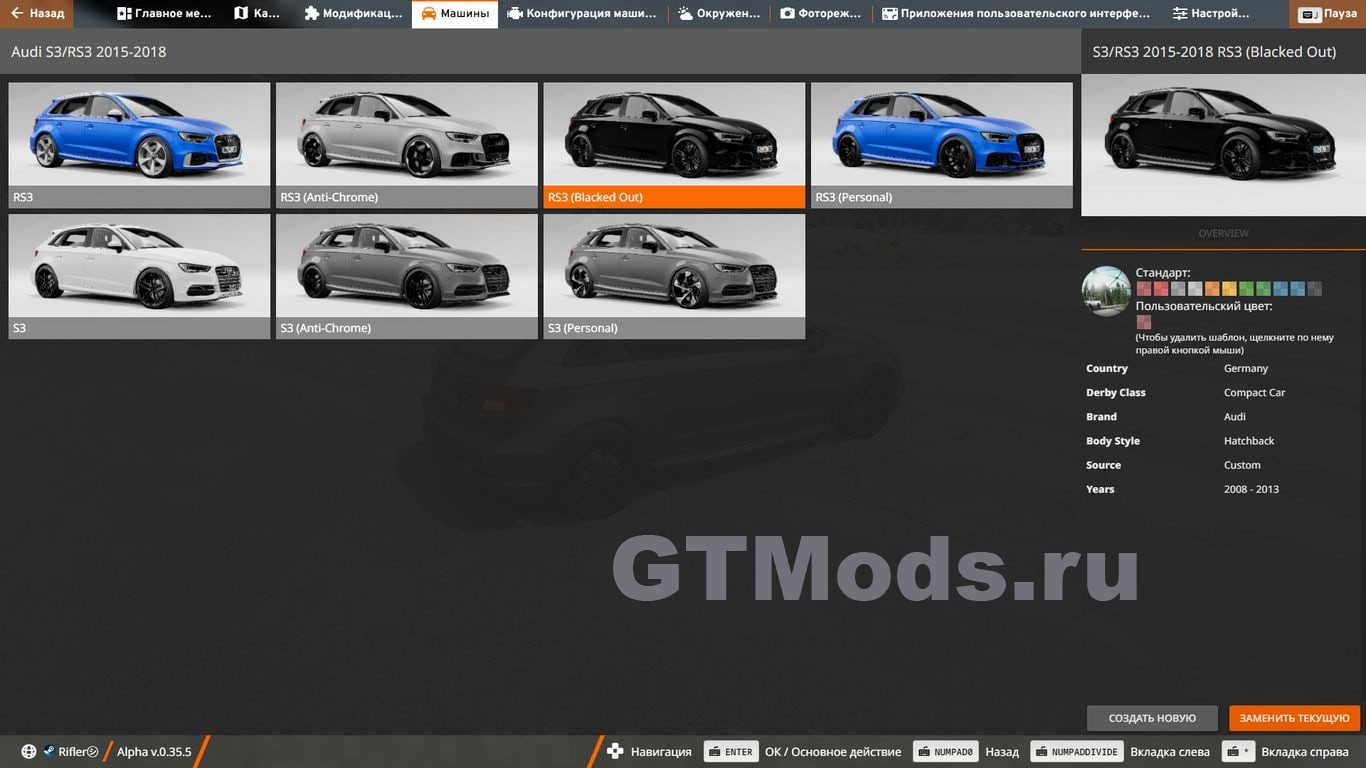Viewport: 1366px width, 768px height.
Task: Pick the orange standard color swatch
Action: pyautogui.click(x=1212, y=289)
